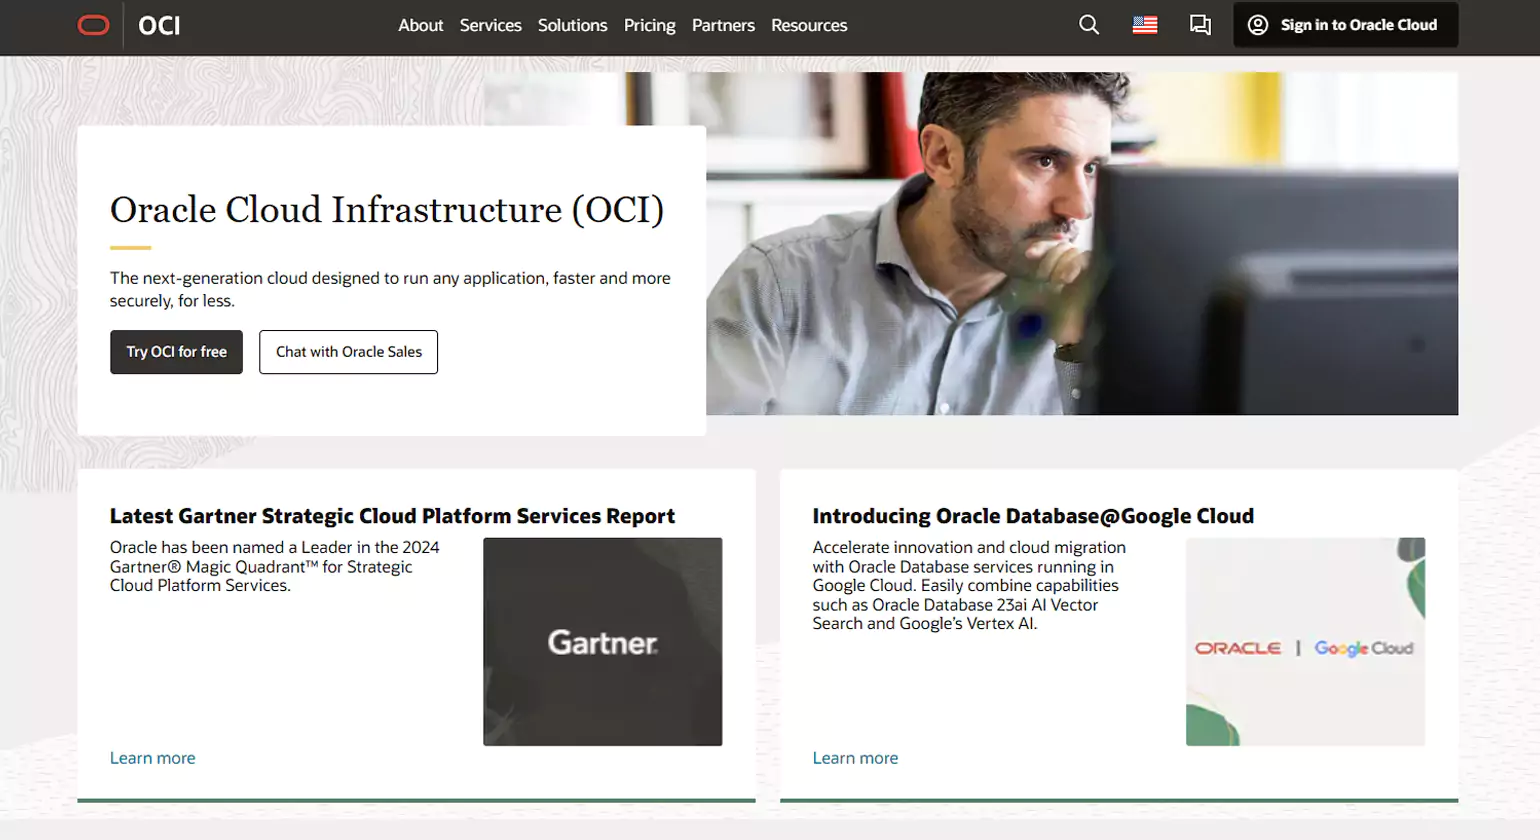Click the person icon beside Sign in
Image resolution: width=1540 pixels, height=840 pixels.
(1258, 25)
